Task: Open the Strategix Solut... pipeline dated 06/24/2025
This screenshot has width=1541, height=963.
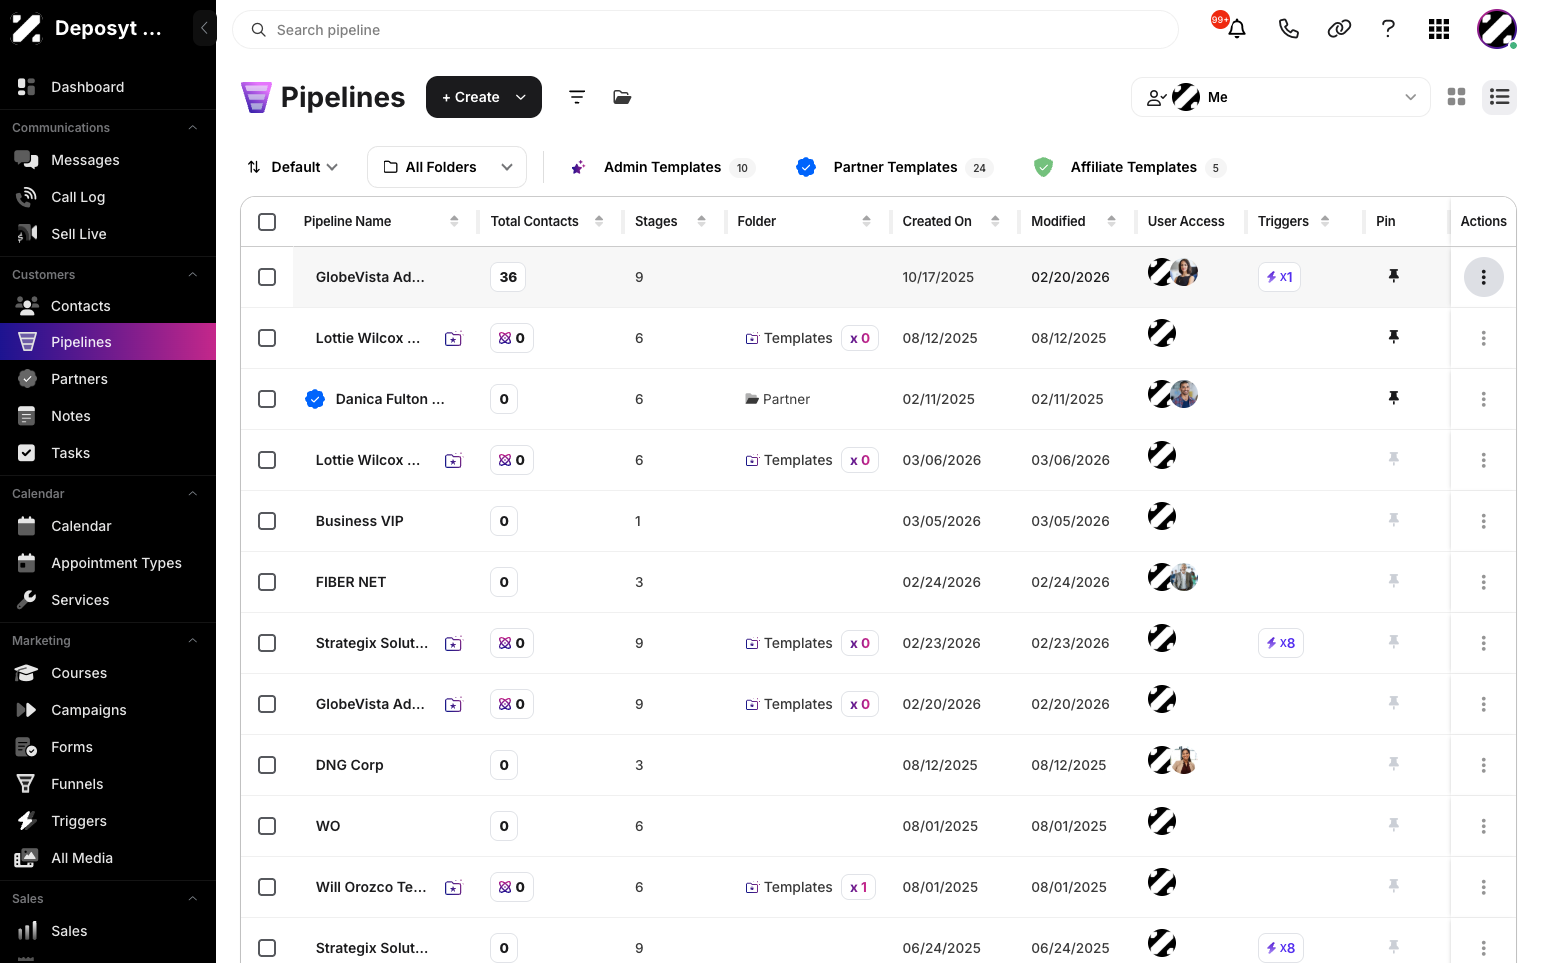Action: 372,948
